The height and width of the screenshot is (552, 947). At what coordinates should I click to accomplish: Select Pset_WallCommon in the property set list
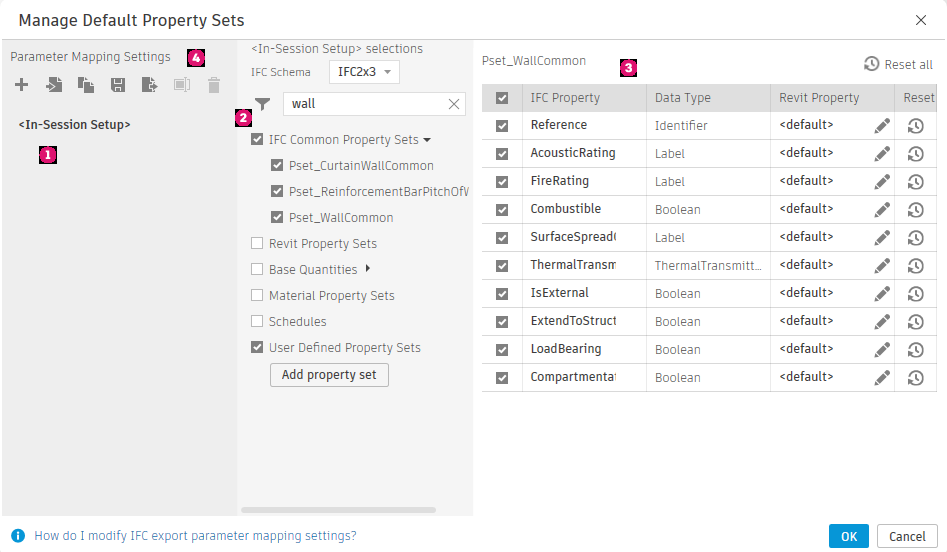coord(341,218)
